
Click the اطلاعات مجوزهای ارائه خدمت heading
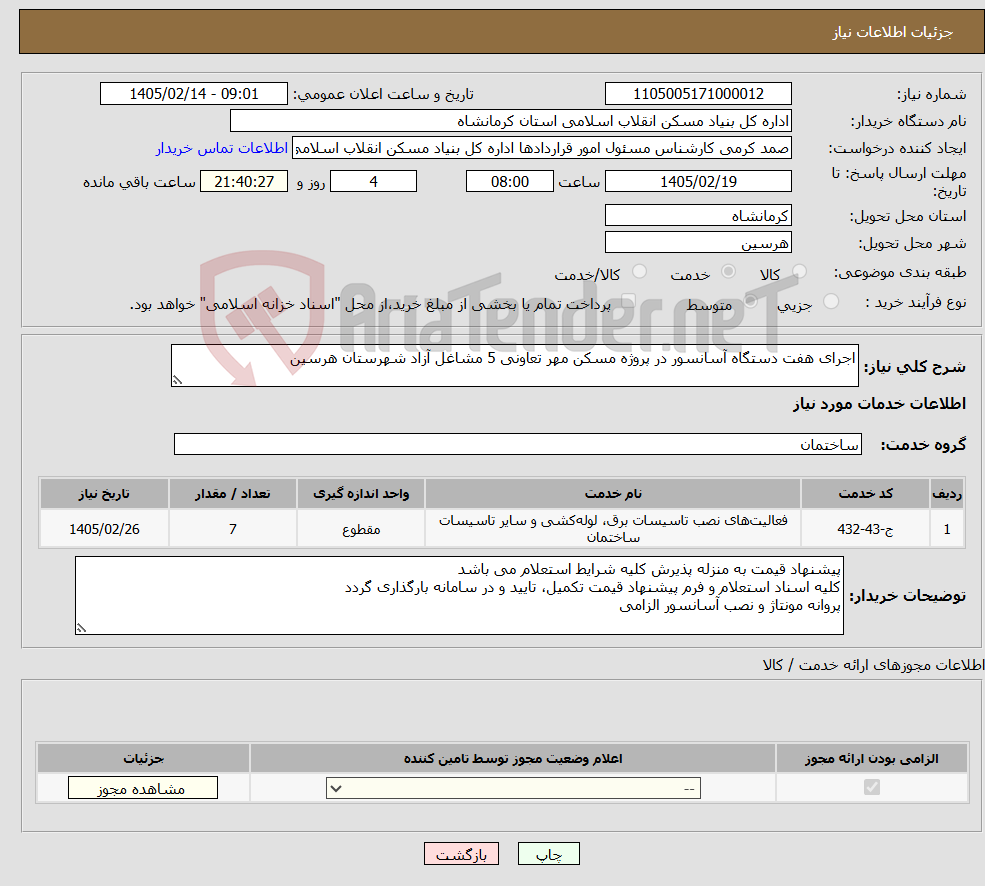pos(873,665)
